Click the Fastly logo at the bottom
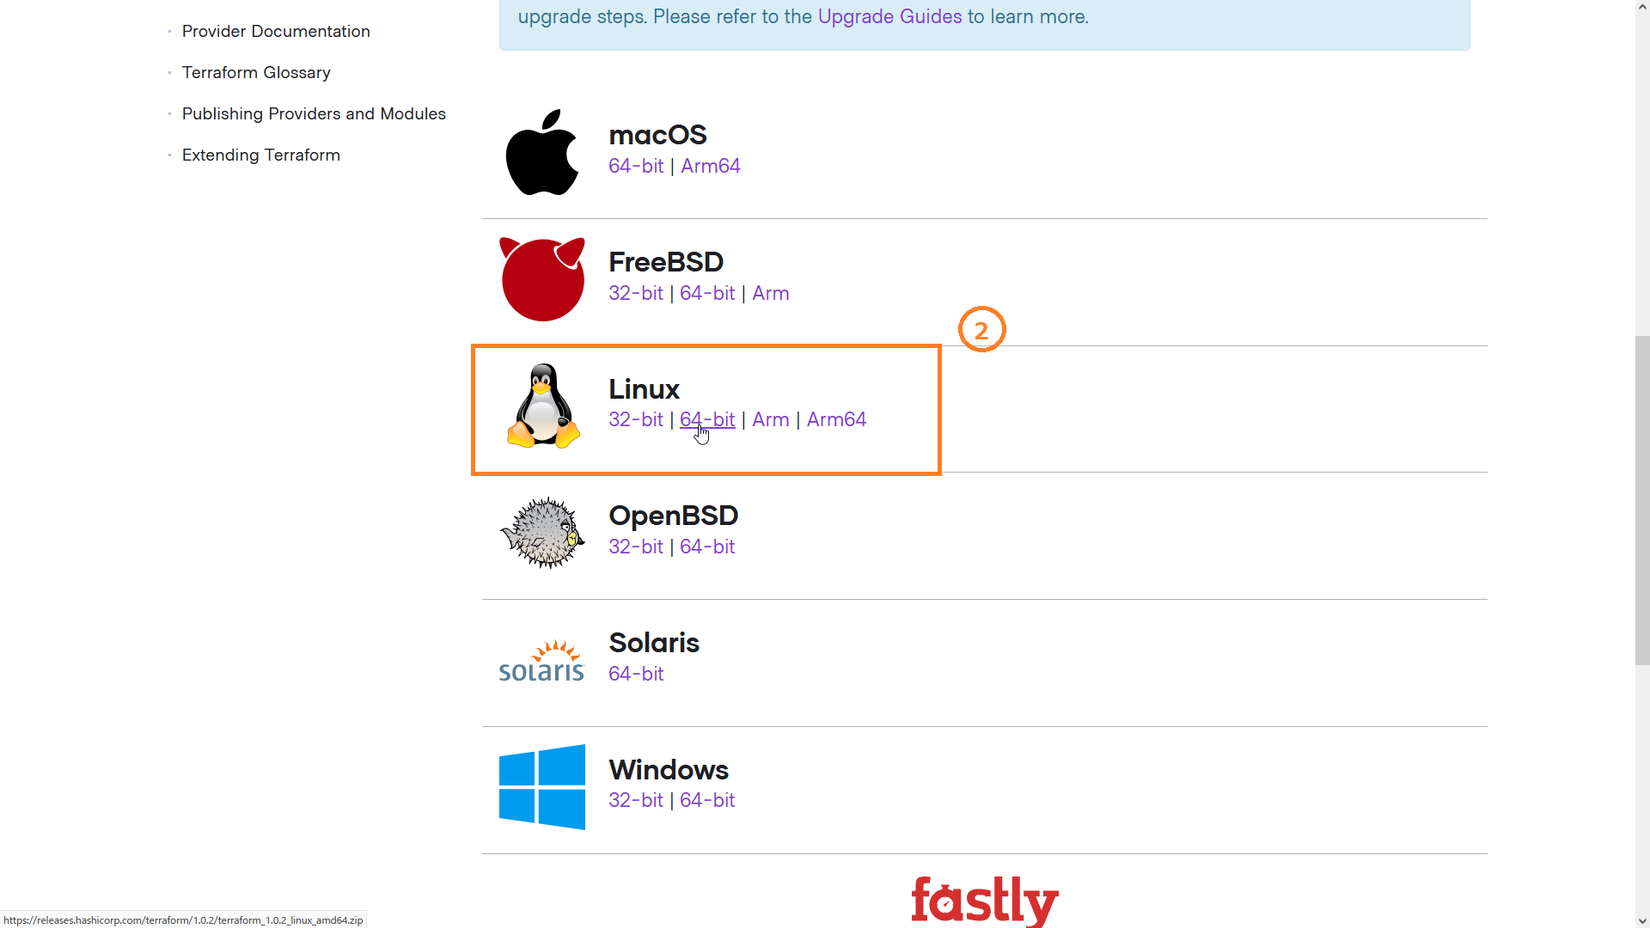 click(985, 901)
